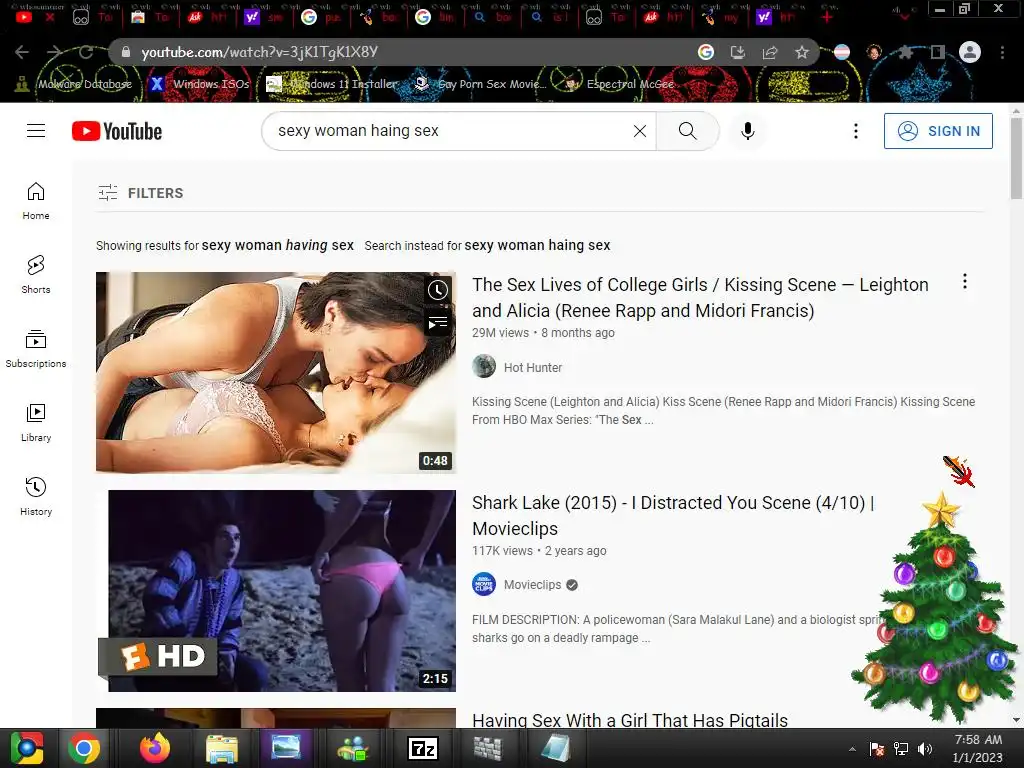Bookmark this page with the star

pyautogui.click(x=801, y=52)
